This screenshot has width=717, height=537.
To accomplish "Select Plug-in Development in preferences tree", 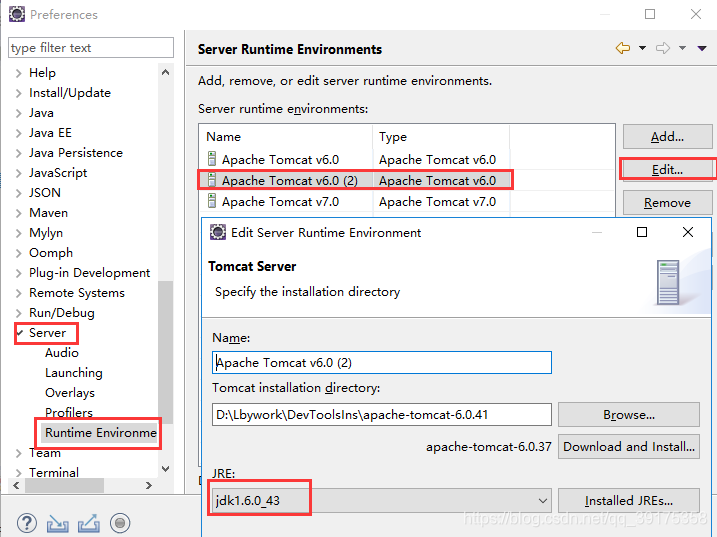I will (x=90, y=273).
